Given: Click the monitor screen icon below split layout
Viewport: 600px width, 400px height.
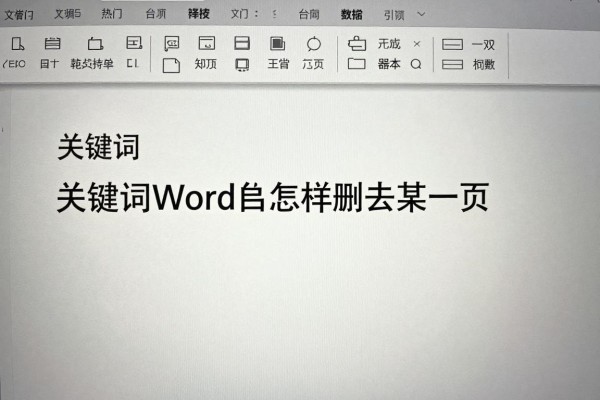Looking at the screenshot, I should pyautogui.click(x=242, y=65).
